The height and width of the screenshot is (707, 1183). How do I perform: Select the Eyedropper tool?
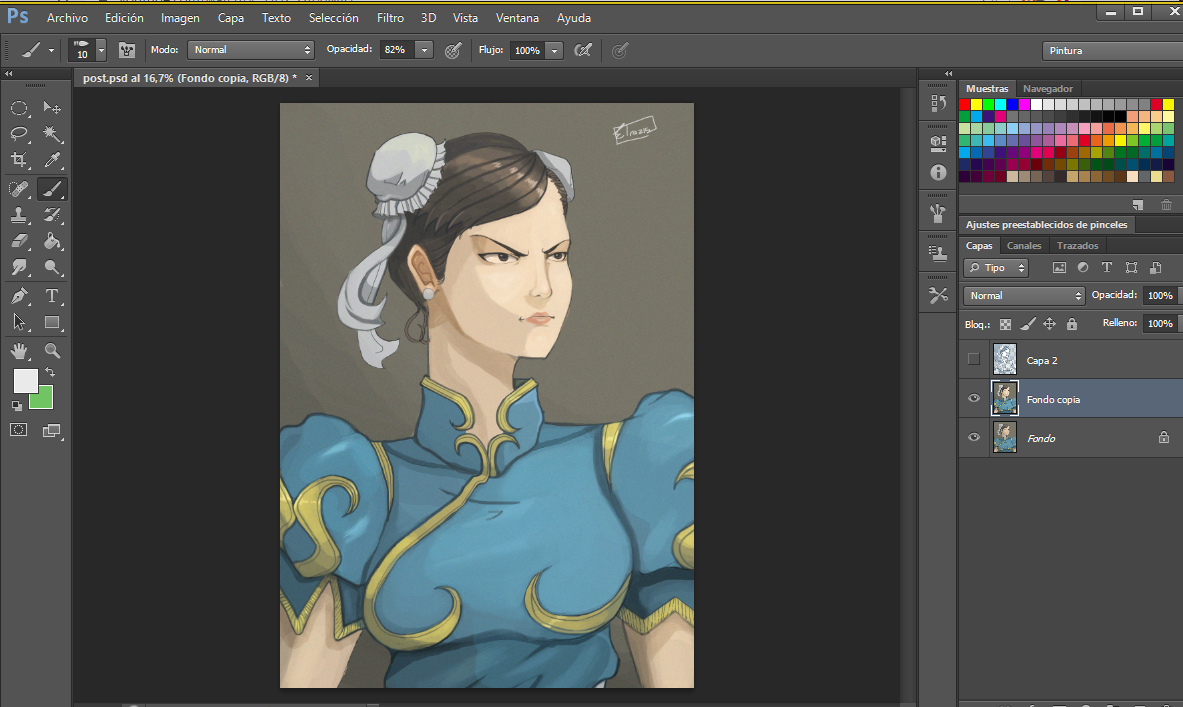coord(52,160)
